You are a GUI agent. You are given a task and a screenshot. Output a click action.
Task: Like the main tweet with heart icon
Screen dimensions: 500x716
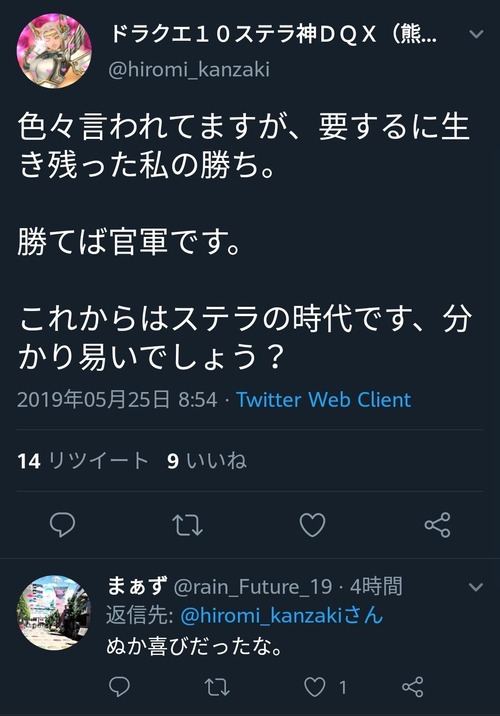(312, 525)
